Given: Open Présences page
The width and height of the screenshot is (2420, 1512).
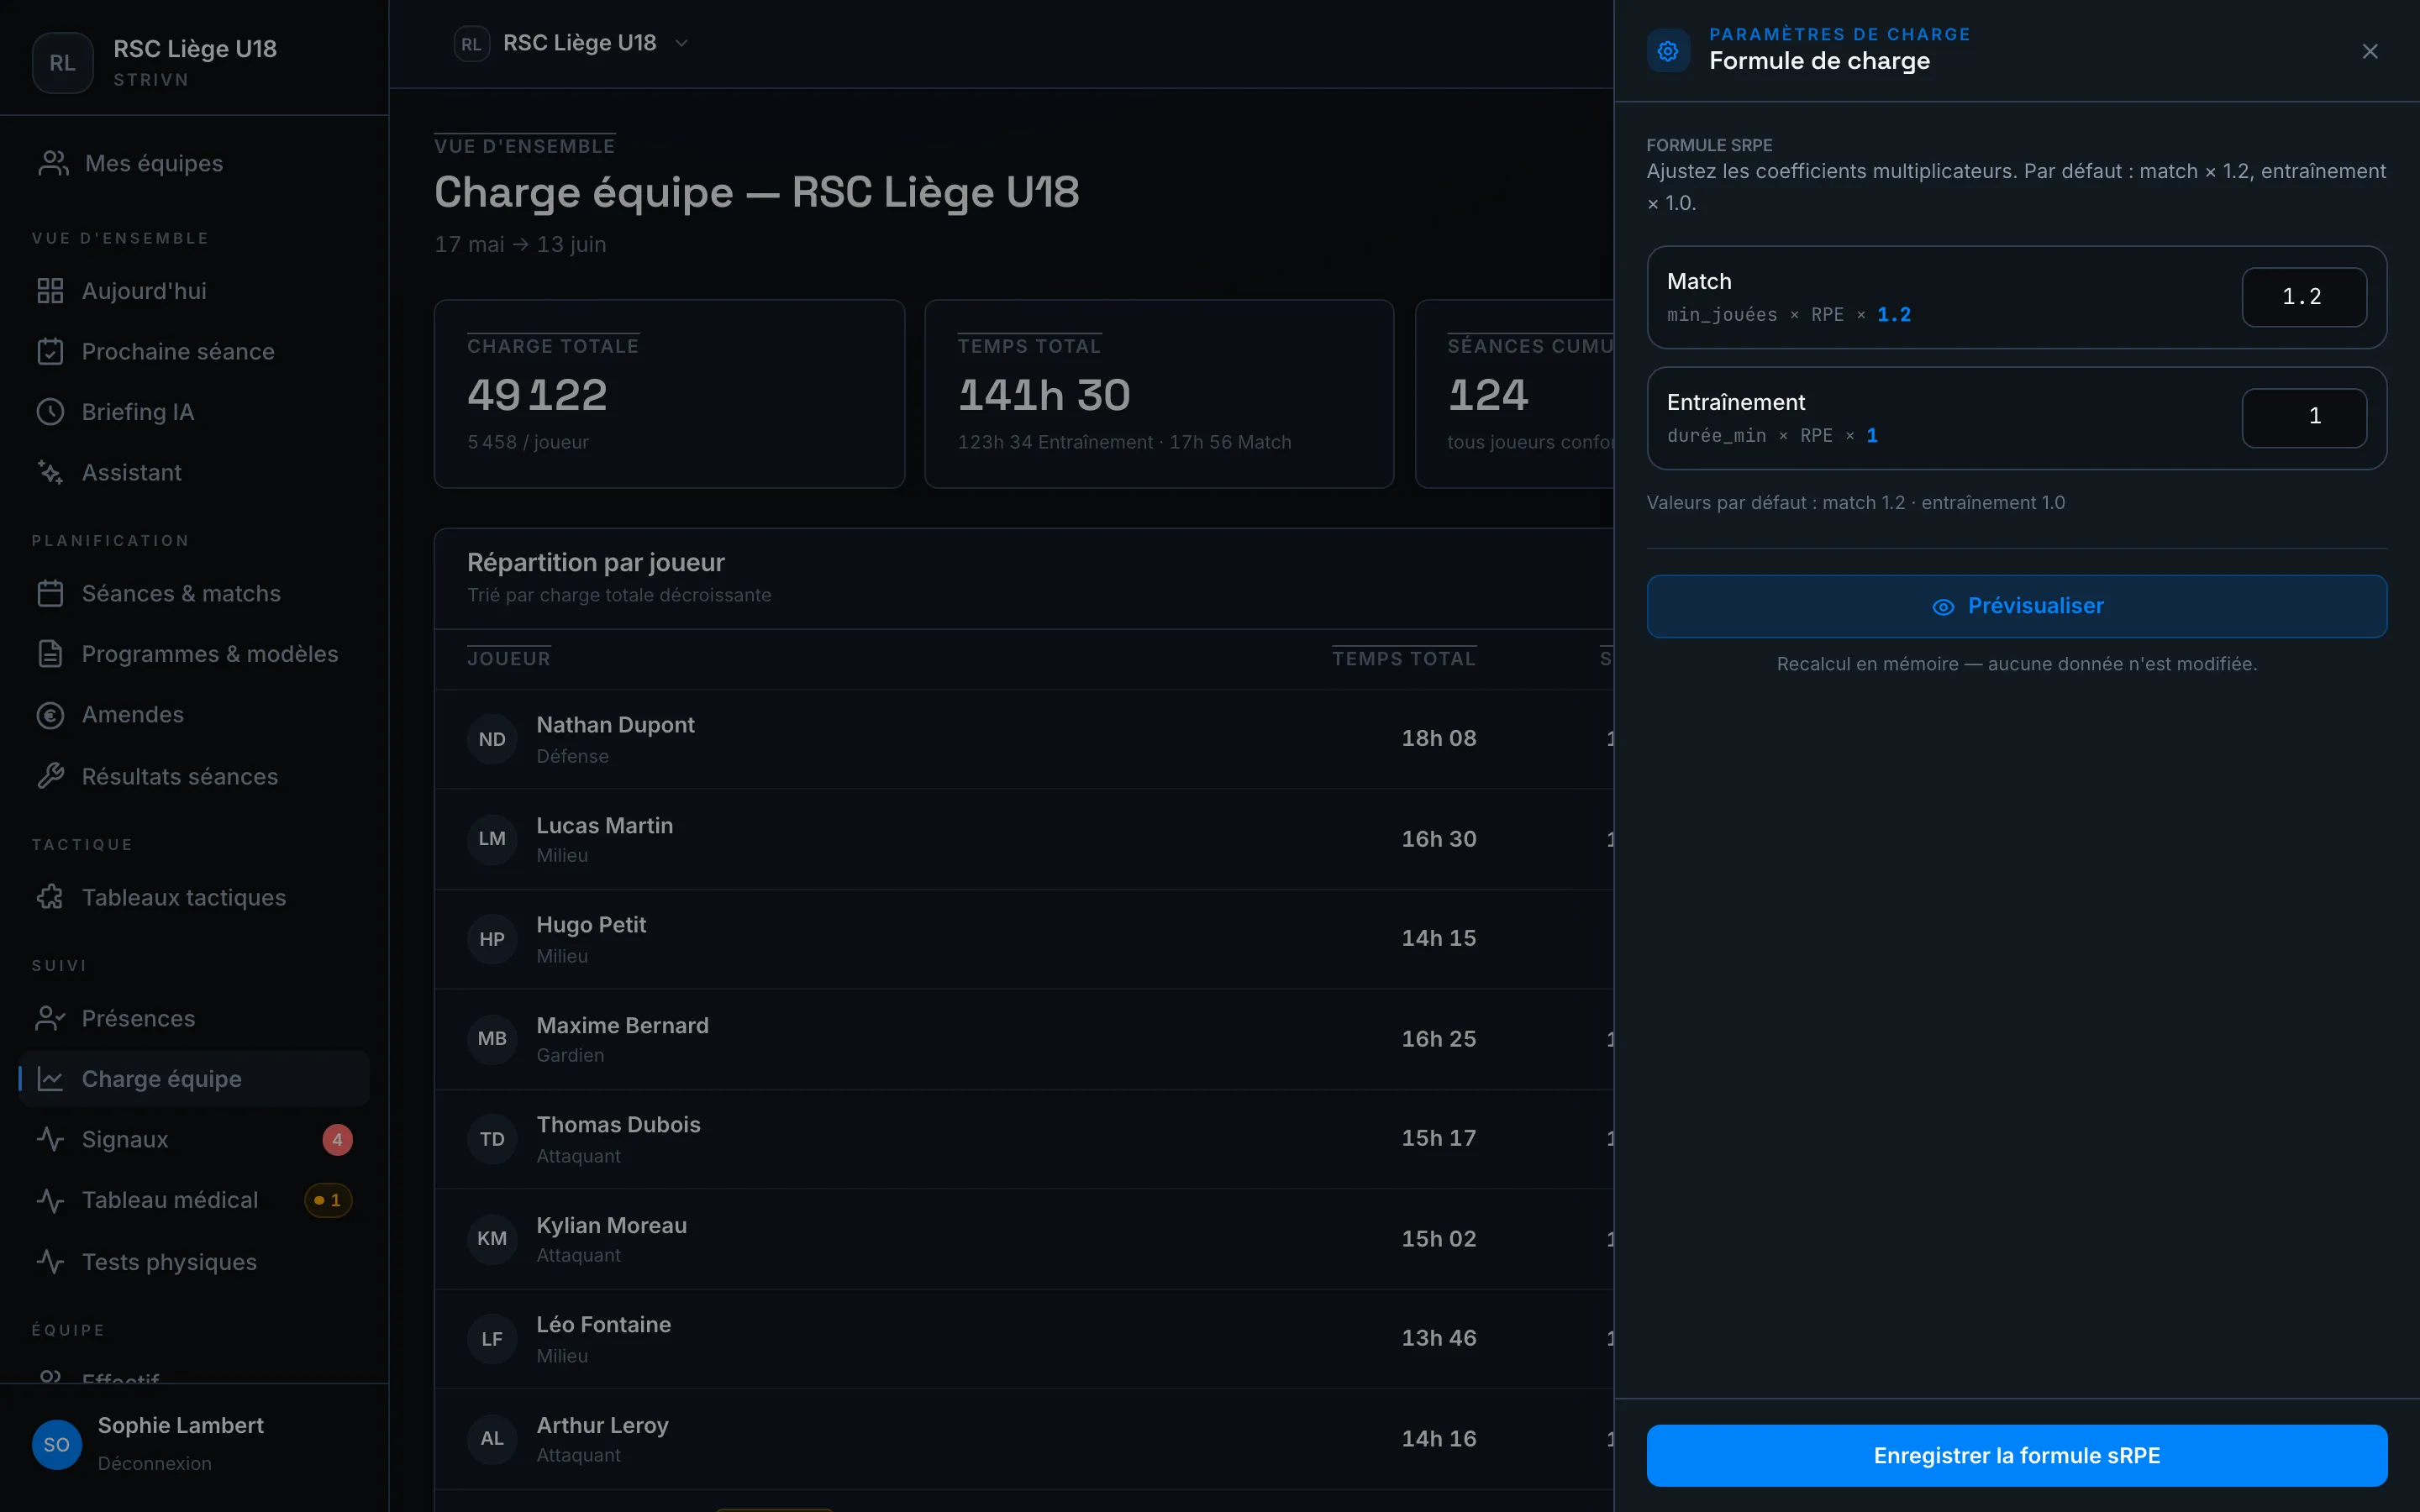Looking at the screenshot, I should [194, 1018].
